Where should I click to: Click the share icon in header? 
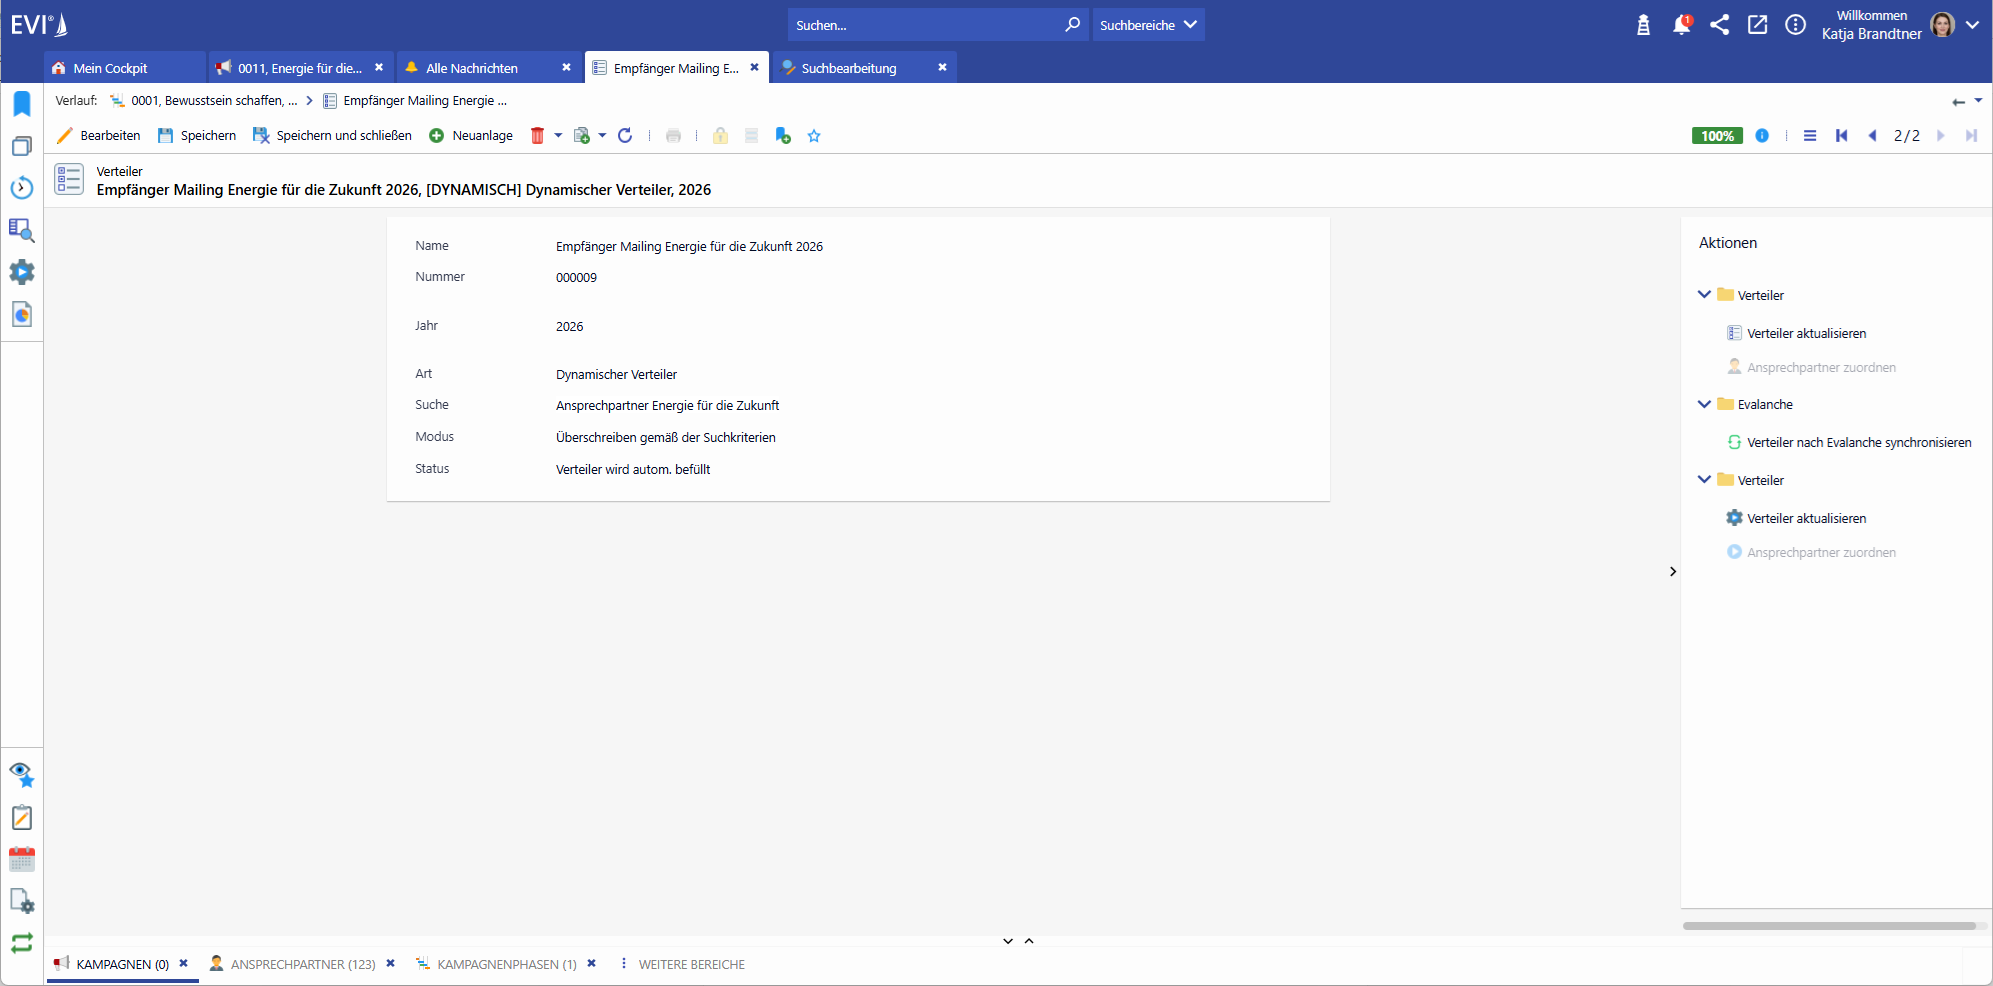pyautogui.click(x=1719, y=25)
